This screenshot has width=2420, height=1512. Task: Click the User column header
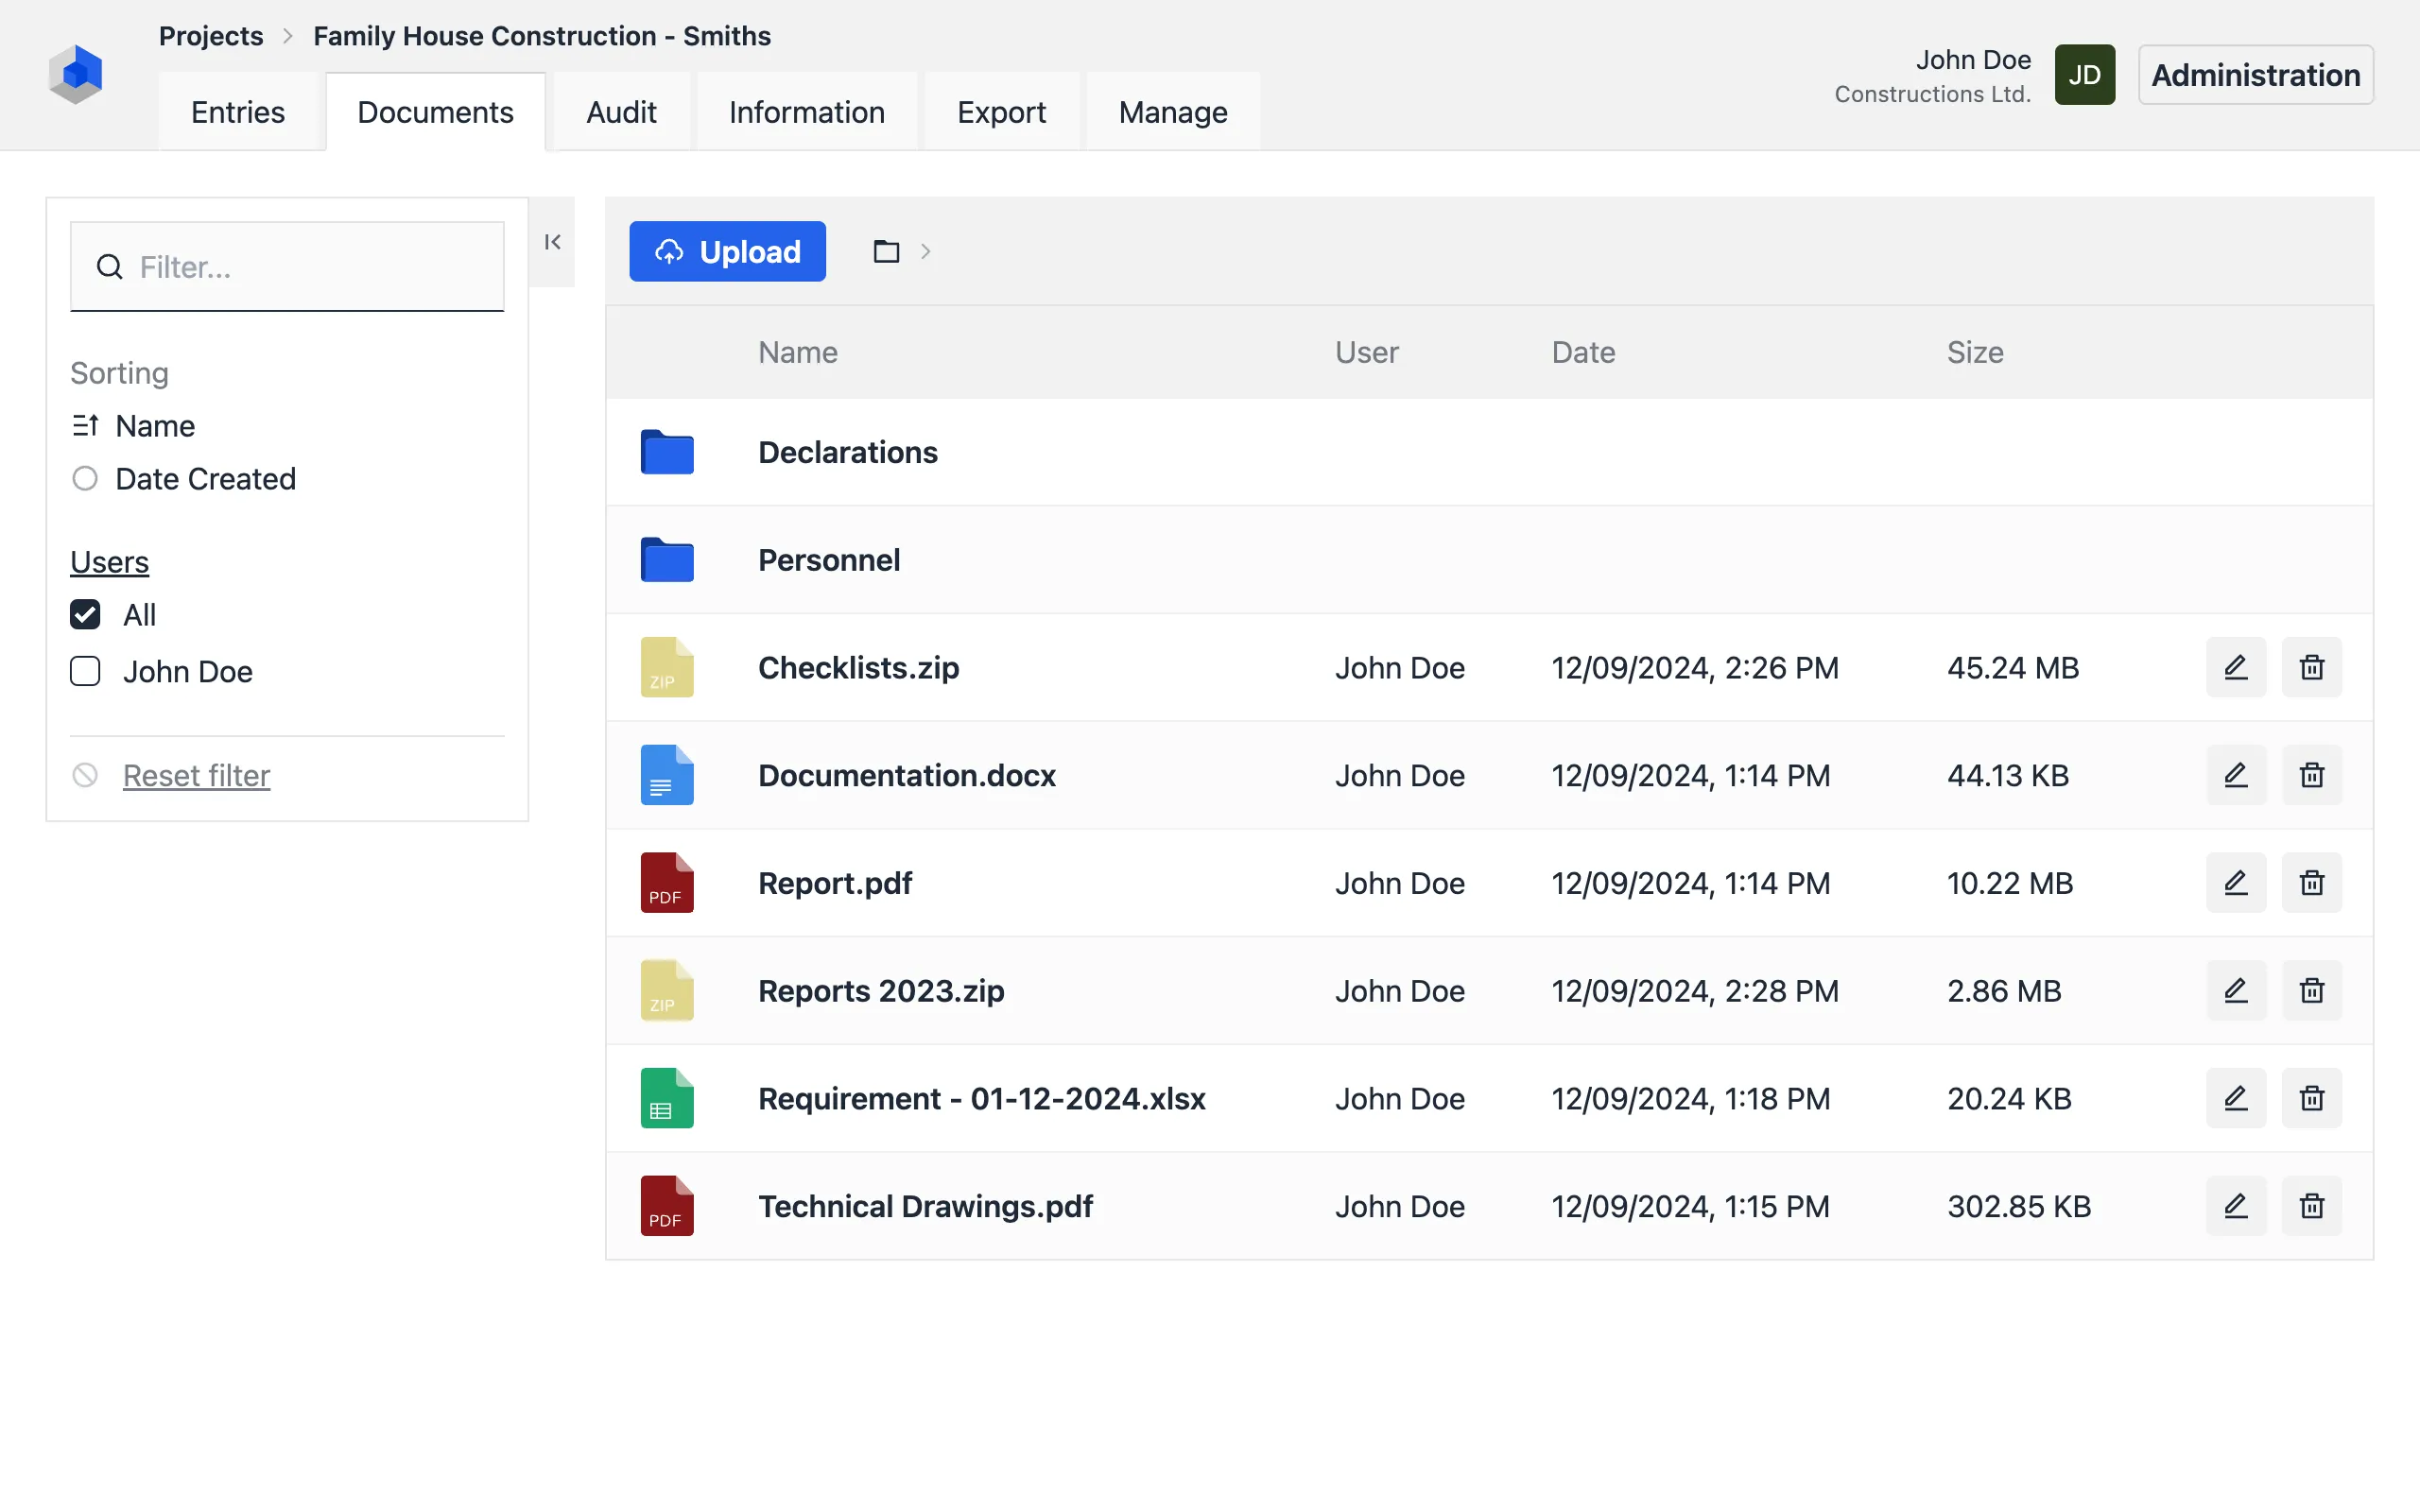click(1366, 352)
